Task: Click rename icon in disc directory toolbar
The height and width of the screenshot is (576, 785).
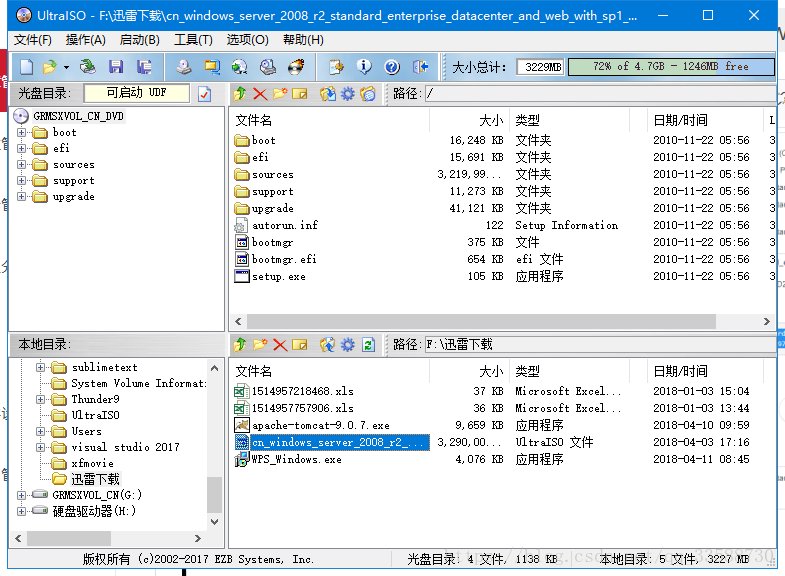Action: [x=299, y=94]
